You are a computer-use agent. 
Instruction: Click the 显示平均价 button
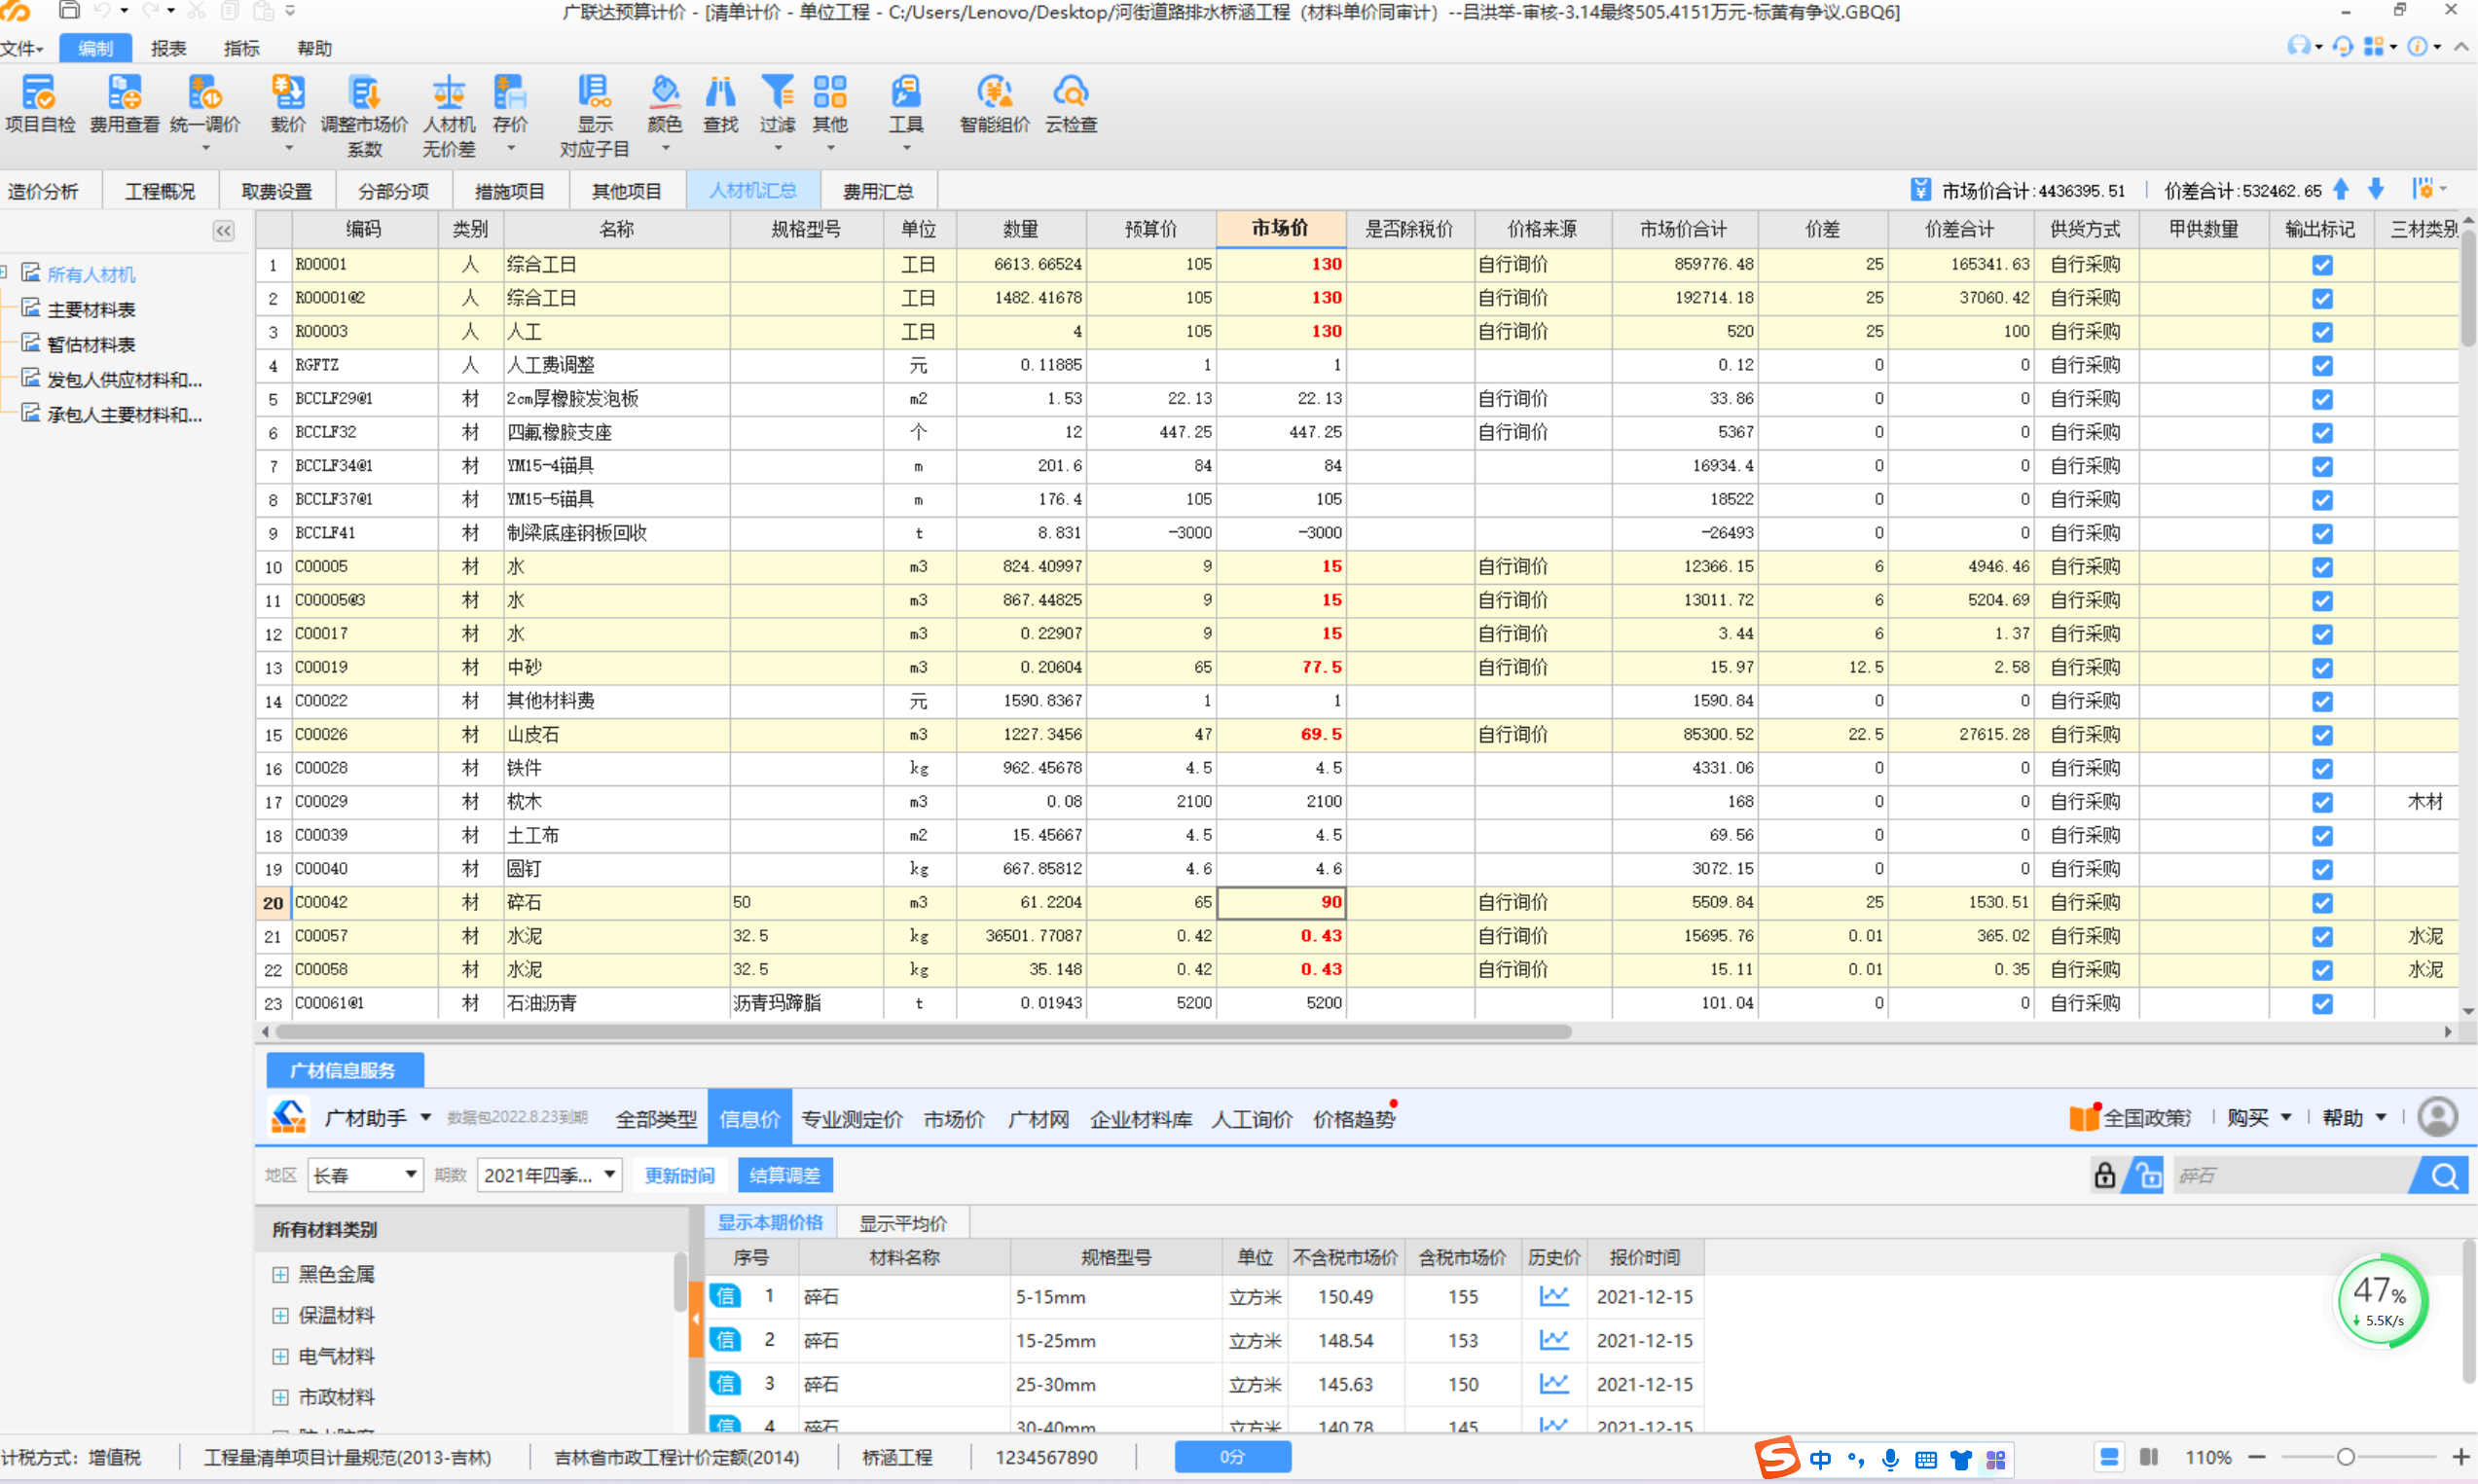coord(903,1222)
